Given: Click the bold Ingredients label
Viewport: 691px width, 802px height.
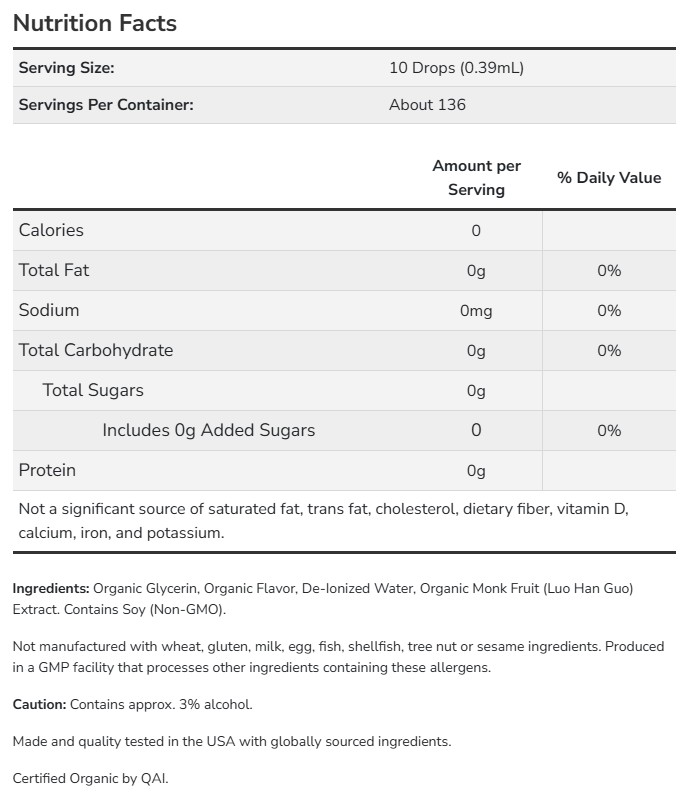Looking at the screenshot, I should point(51,588).
